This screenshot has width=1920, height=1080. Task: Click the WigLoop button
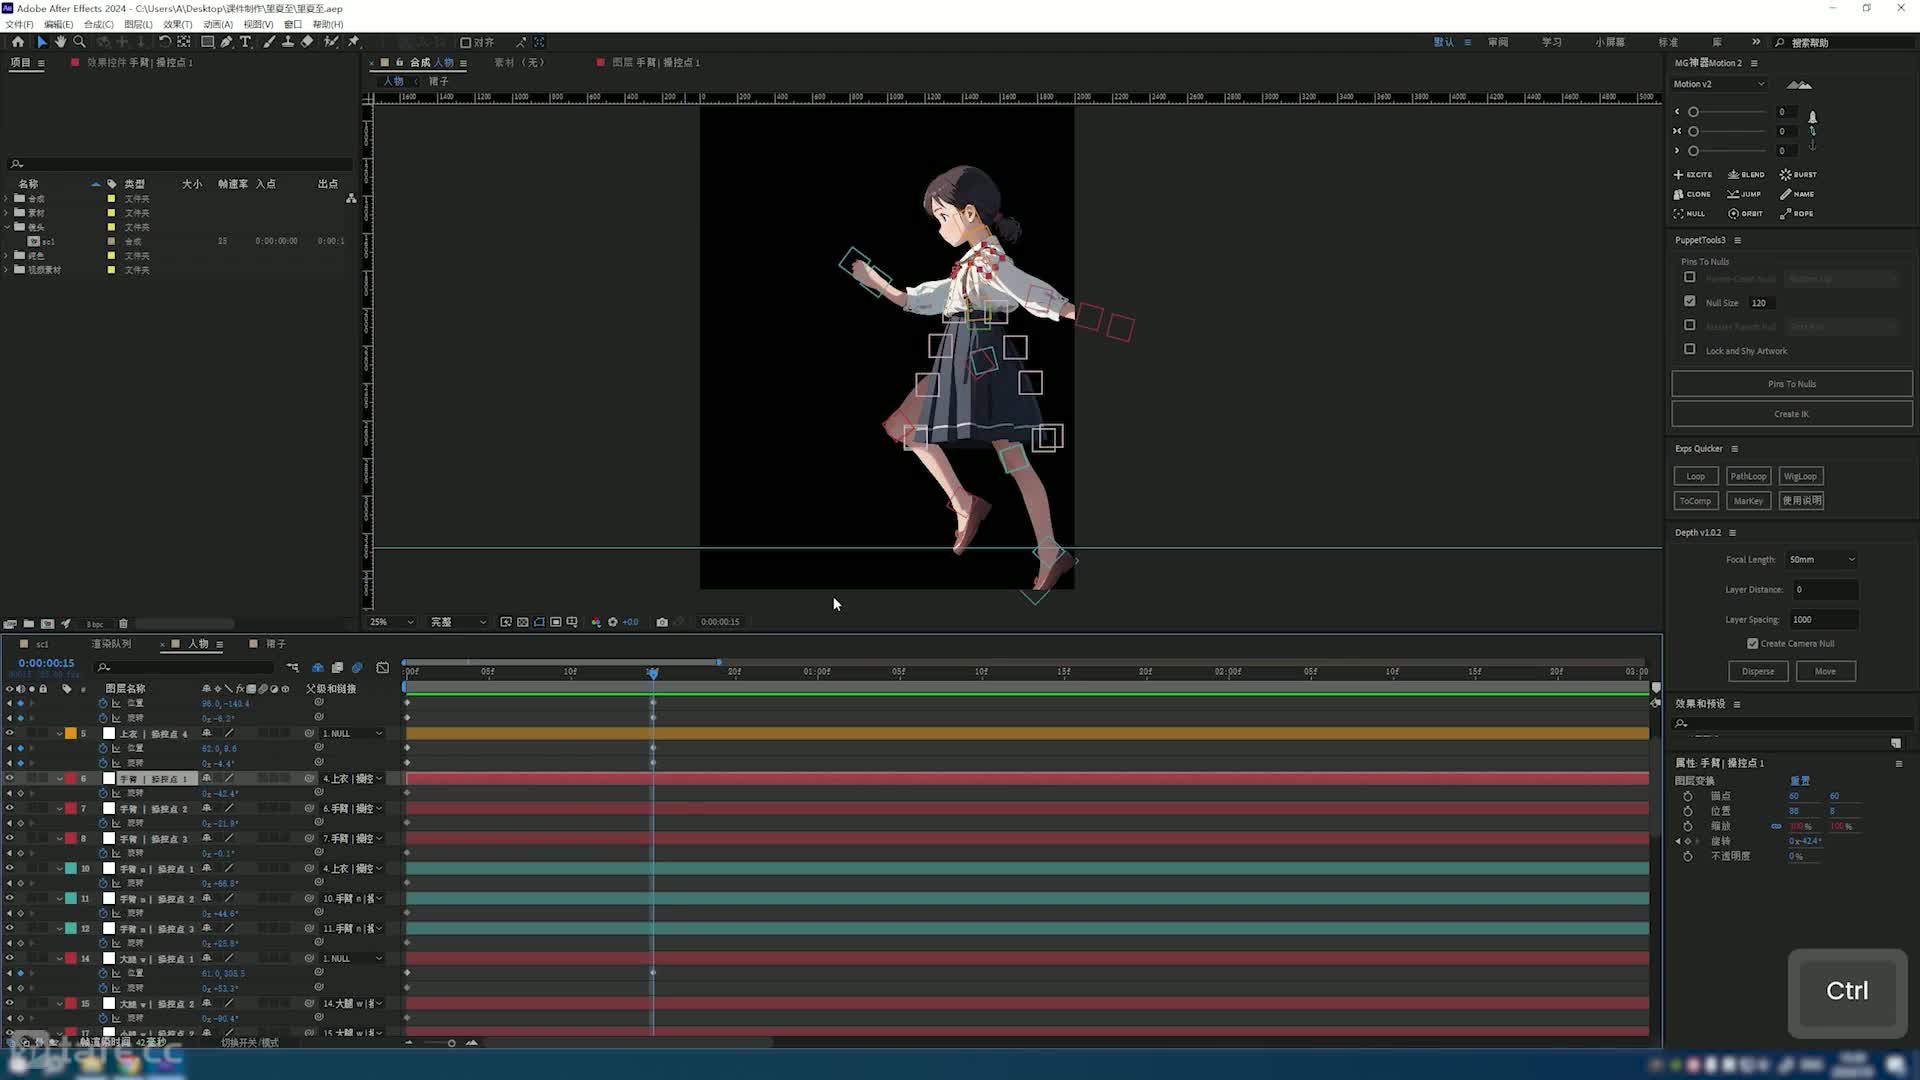[1800, 476]
